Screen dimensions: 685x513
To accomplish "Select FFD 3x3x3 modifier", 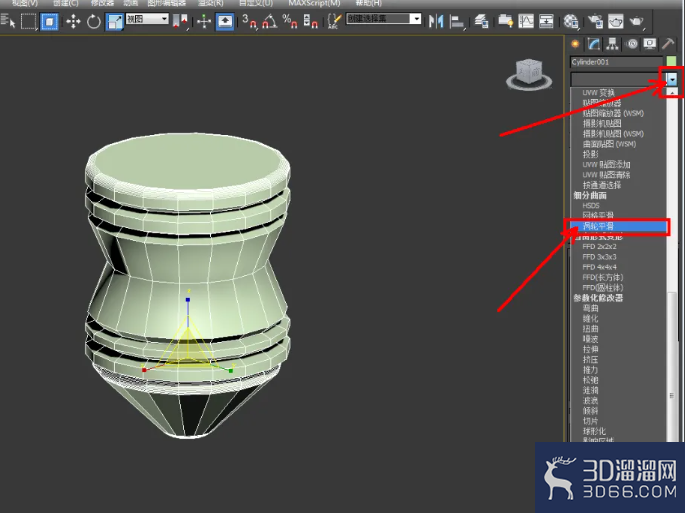I will click(x=599, y=257).
